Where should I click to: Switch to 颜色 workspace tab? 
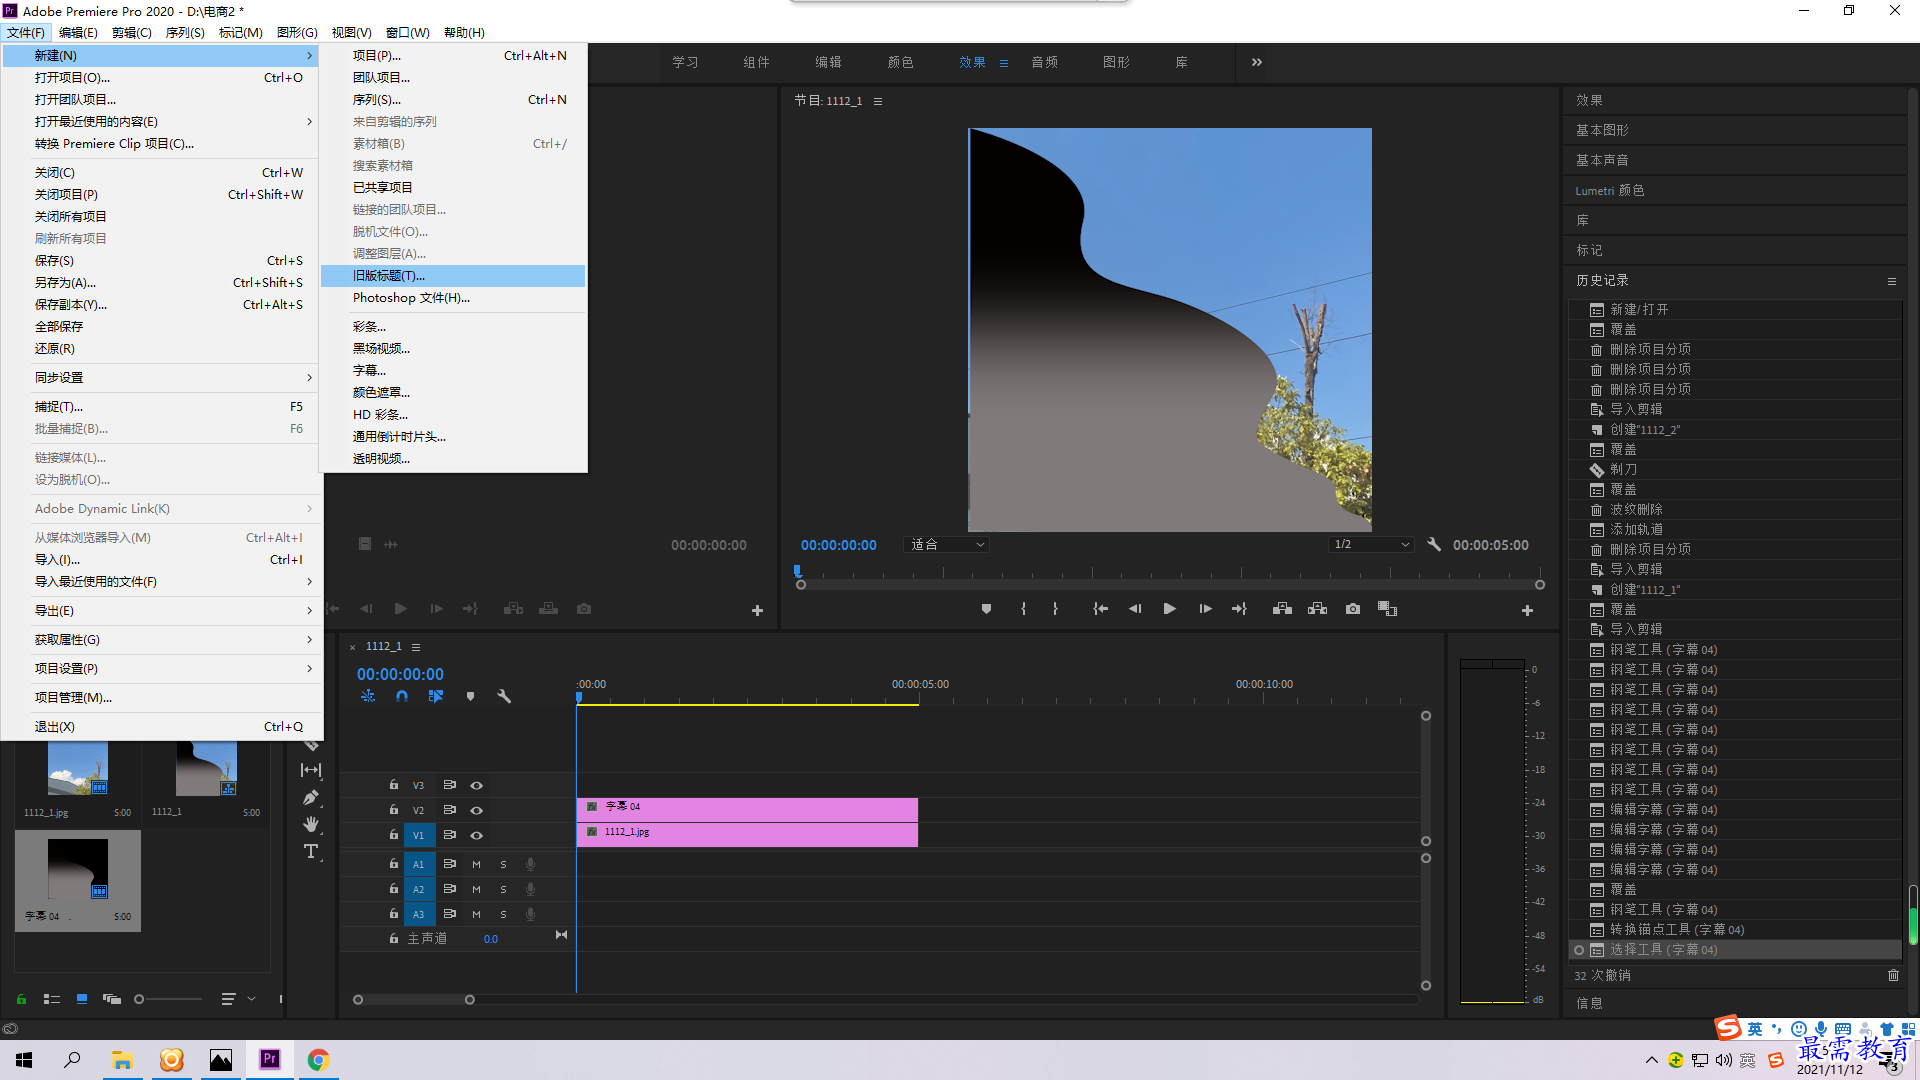tap(900, 62)
